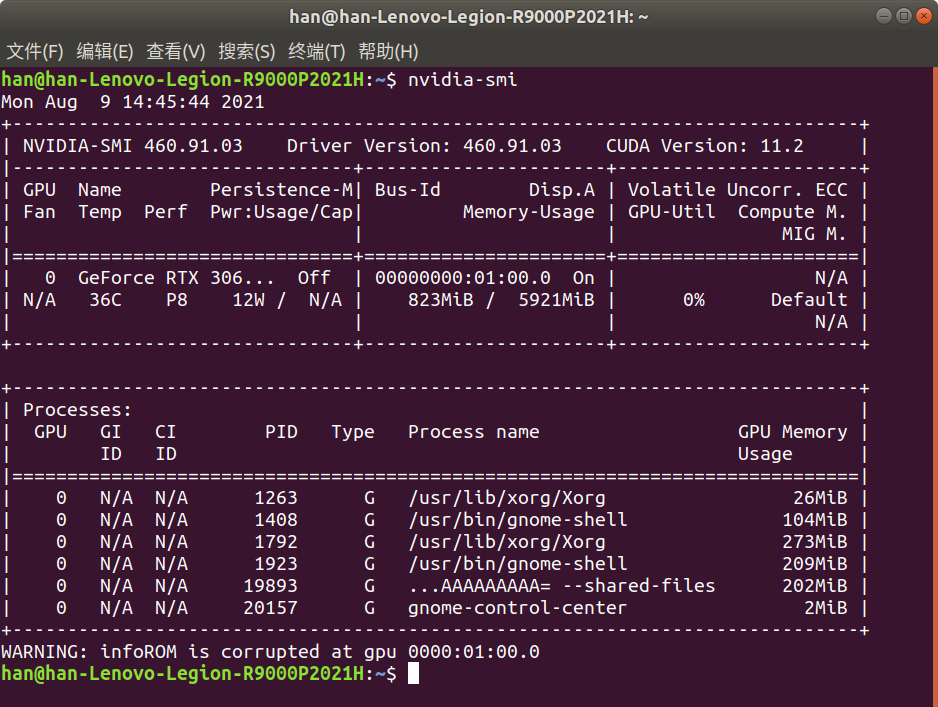Viewport: 938px width, 707px height.
Task: Close the terminal window
Action: (x=924, y=16)
